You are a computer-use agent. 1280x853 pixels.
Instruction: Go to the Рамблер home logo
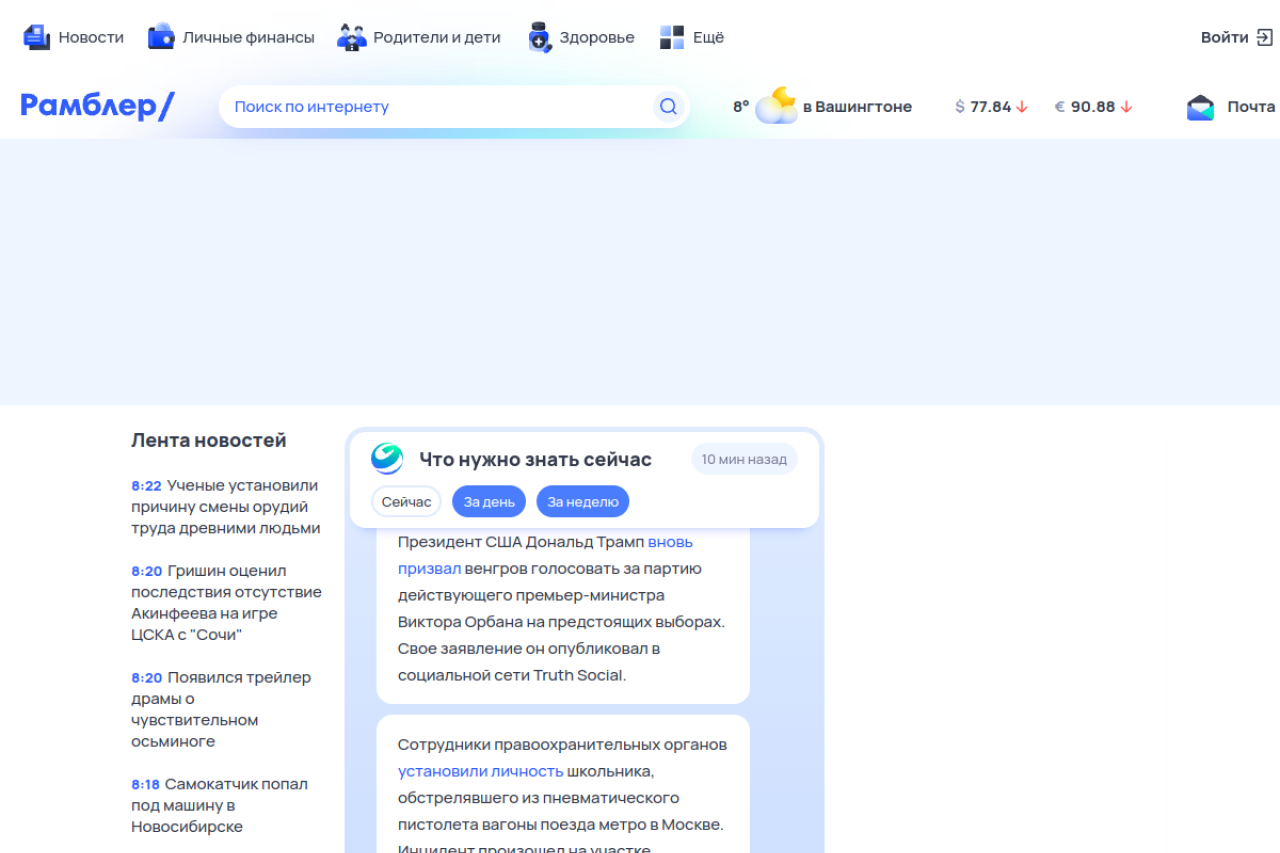click(98, 106)
